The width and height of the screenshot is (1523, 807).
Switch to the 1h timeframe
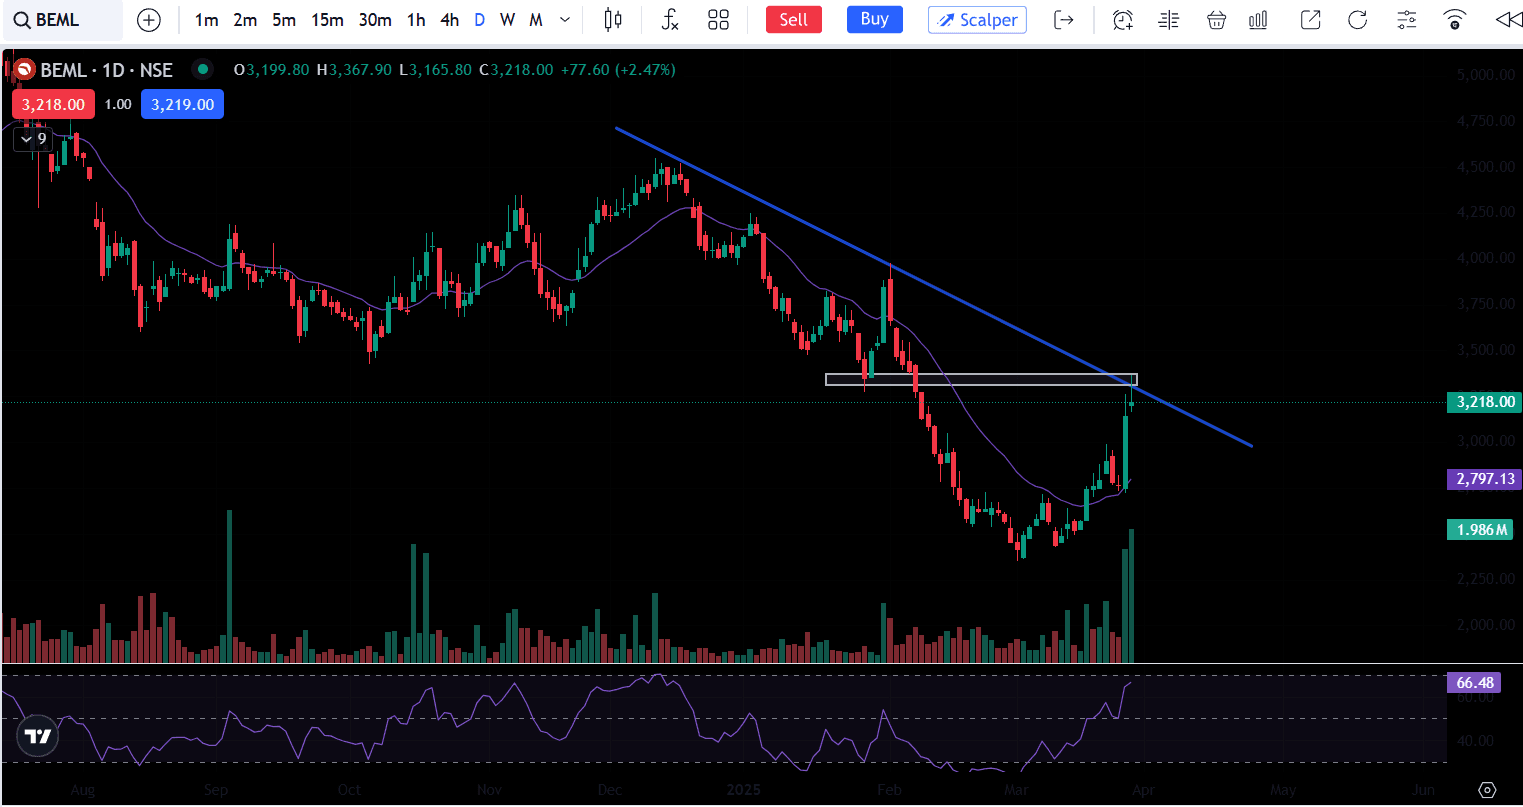[416, 20]
